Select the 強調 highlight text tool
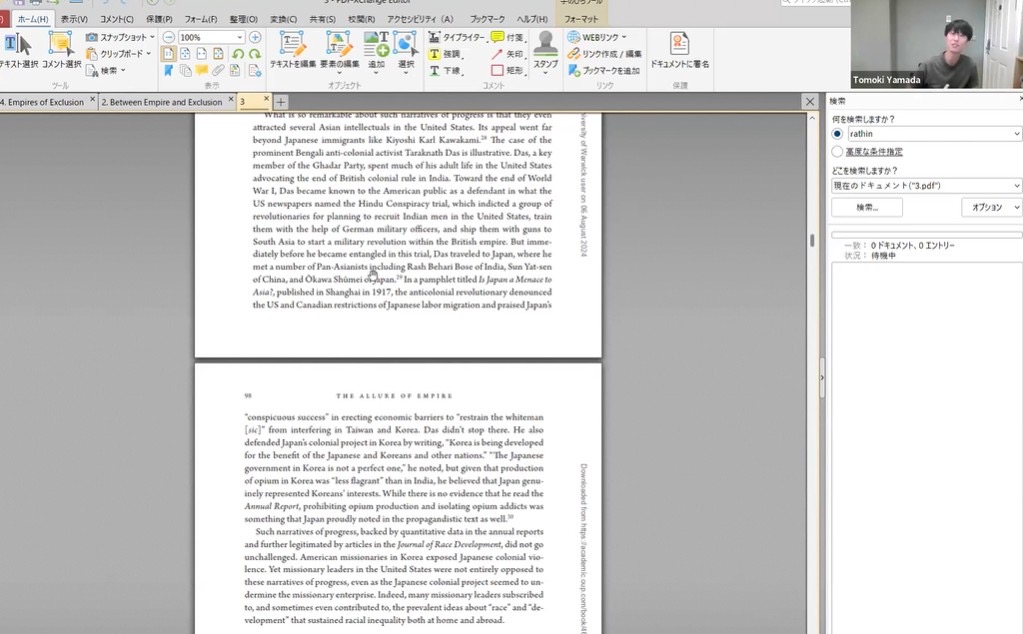 pyautogui.click(x=445, y=53)
